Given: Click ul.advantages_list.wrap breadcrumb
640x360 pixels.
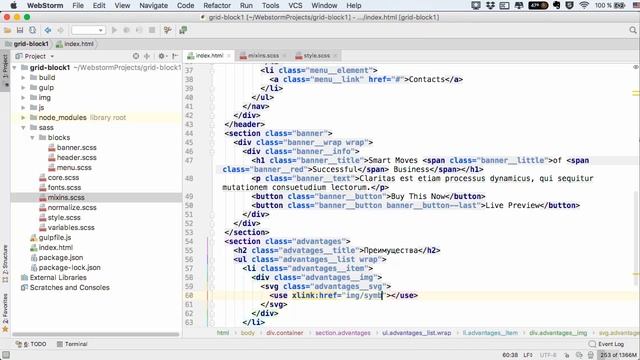Looking at the screenshot, I should 416,333.
